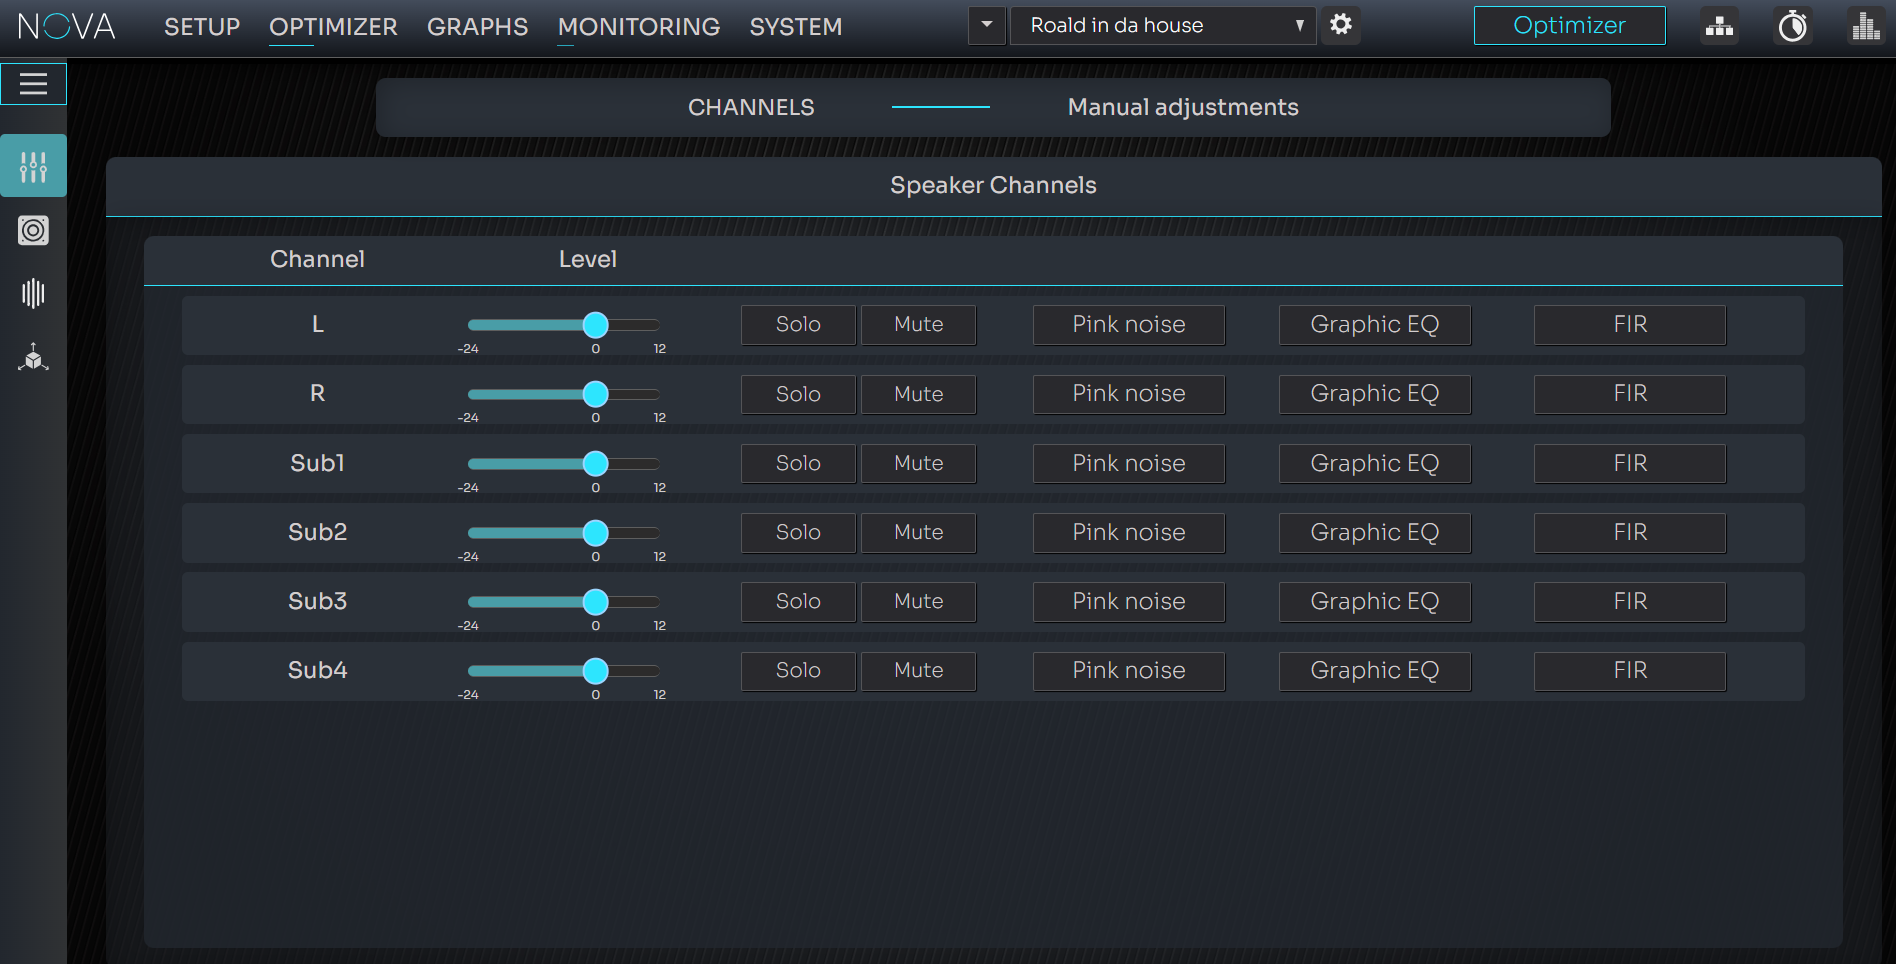Open preset settings gear icon

1341,25
